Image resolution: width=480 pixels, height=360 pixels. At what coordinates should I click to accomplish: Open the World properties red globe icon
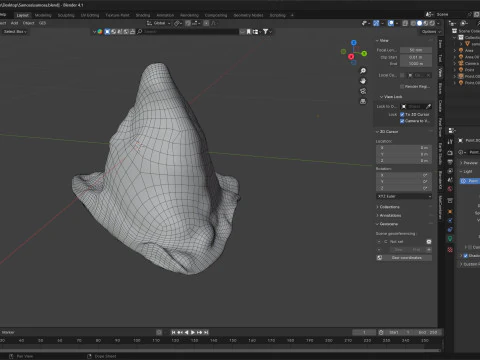(x=450, y=189)
